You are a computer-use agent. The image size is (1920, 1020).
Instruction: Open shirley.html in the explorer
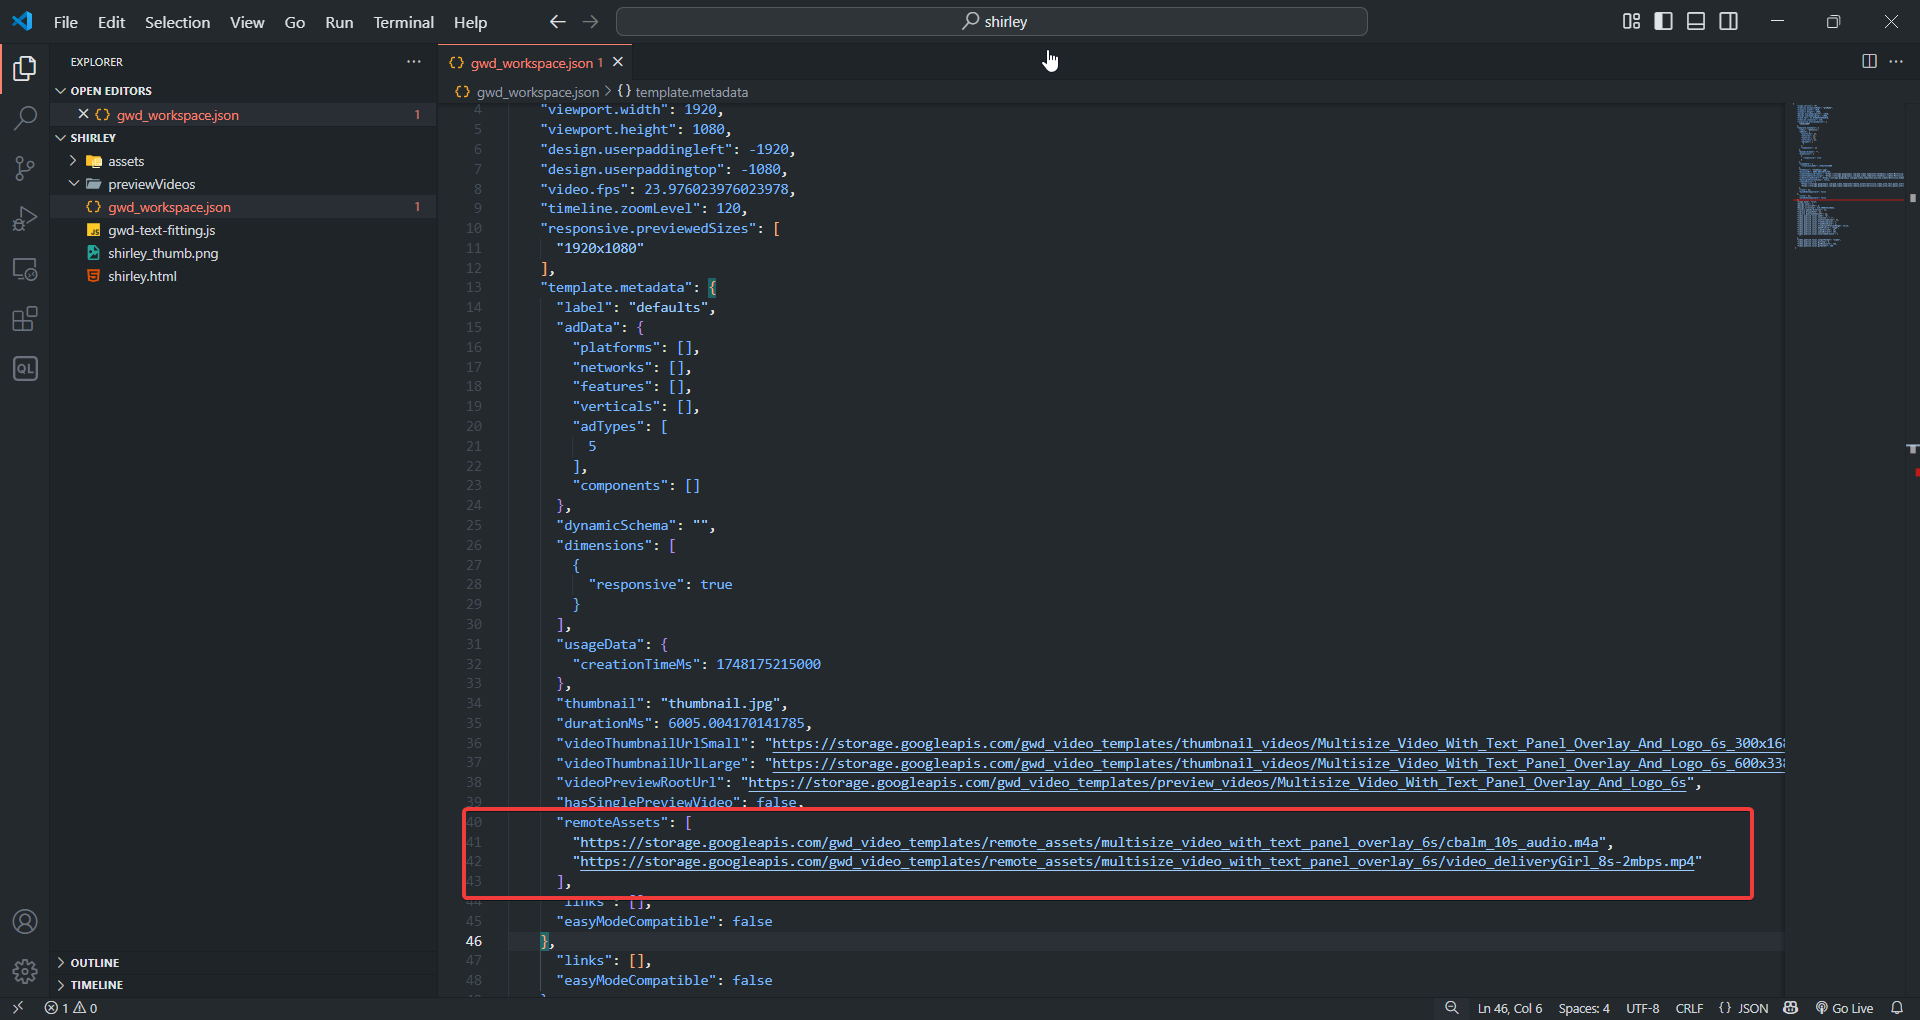tap(142, 276)
